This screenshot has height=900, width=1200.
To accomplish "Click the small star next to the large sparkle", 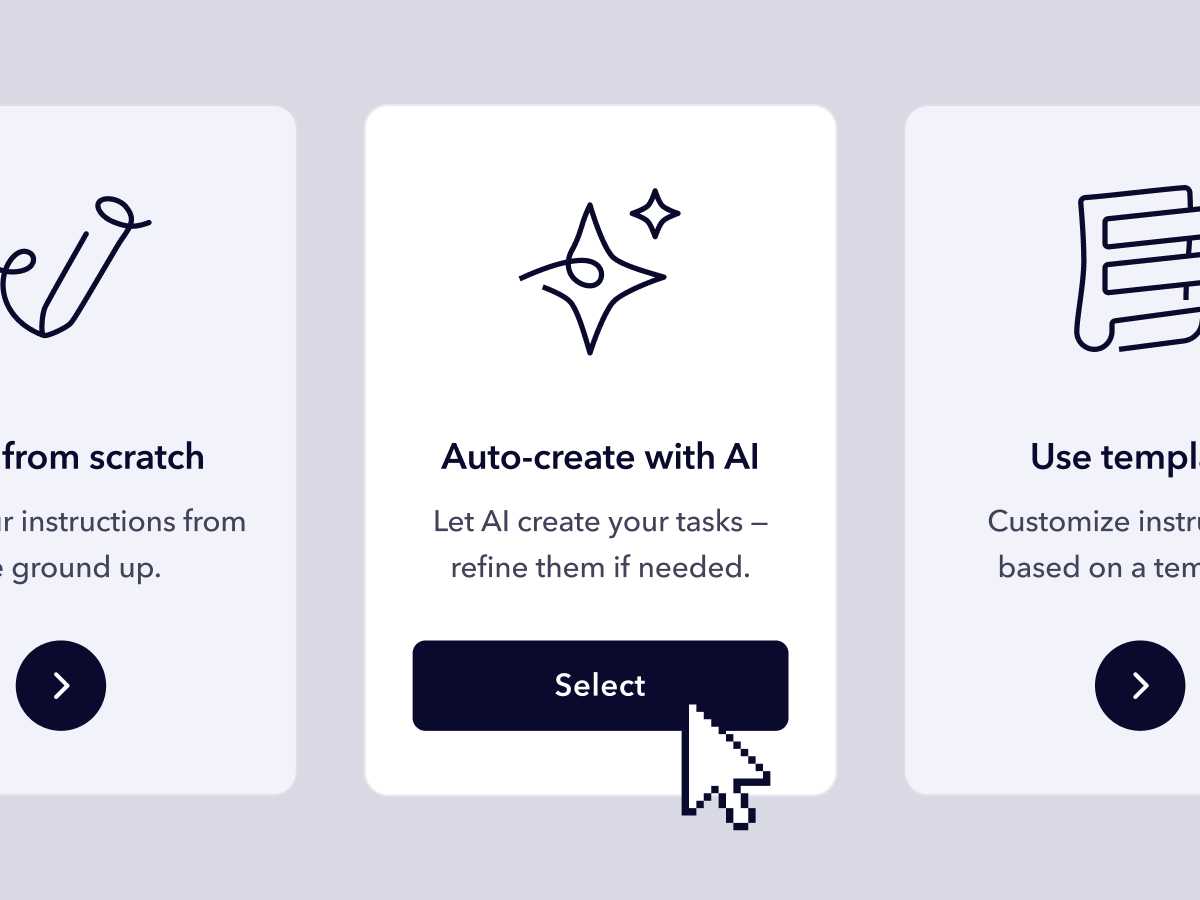I will tap(655, 213).
